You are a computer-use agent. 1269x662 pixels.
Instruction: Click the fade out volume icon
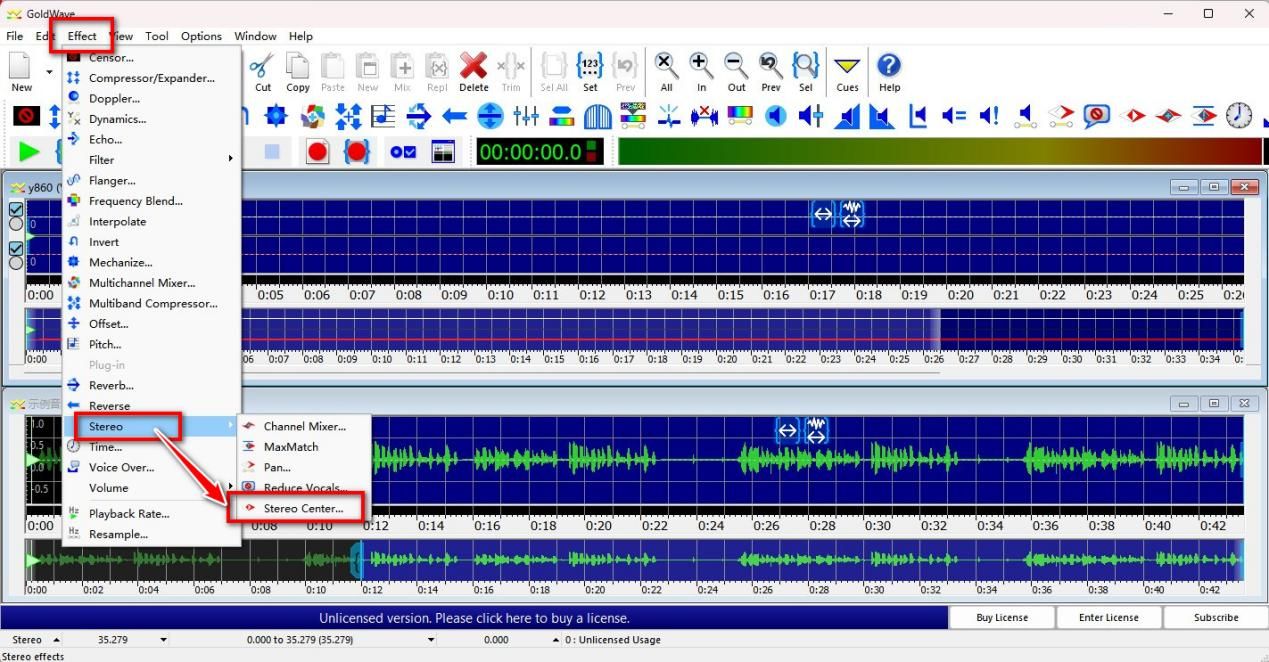(x=881, y=116)
